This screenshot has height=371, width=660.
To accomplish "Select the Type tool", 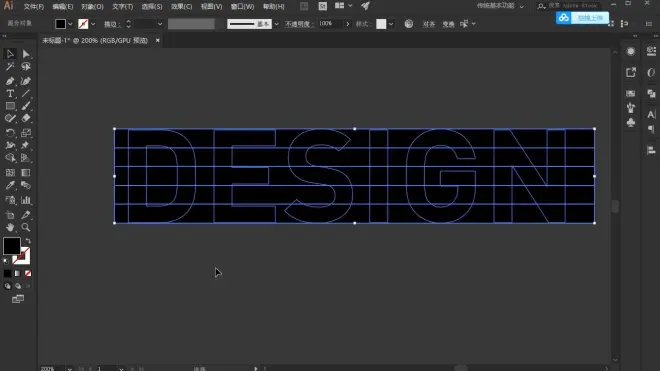I will (10, 93).
